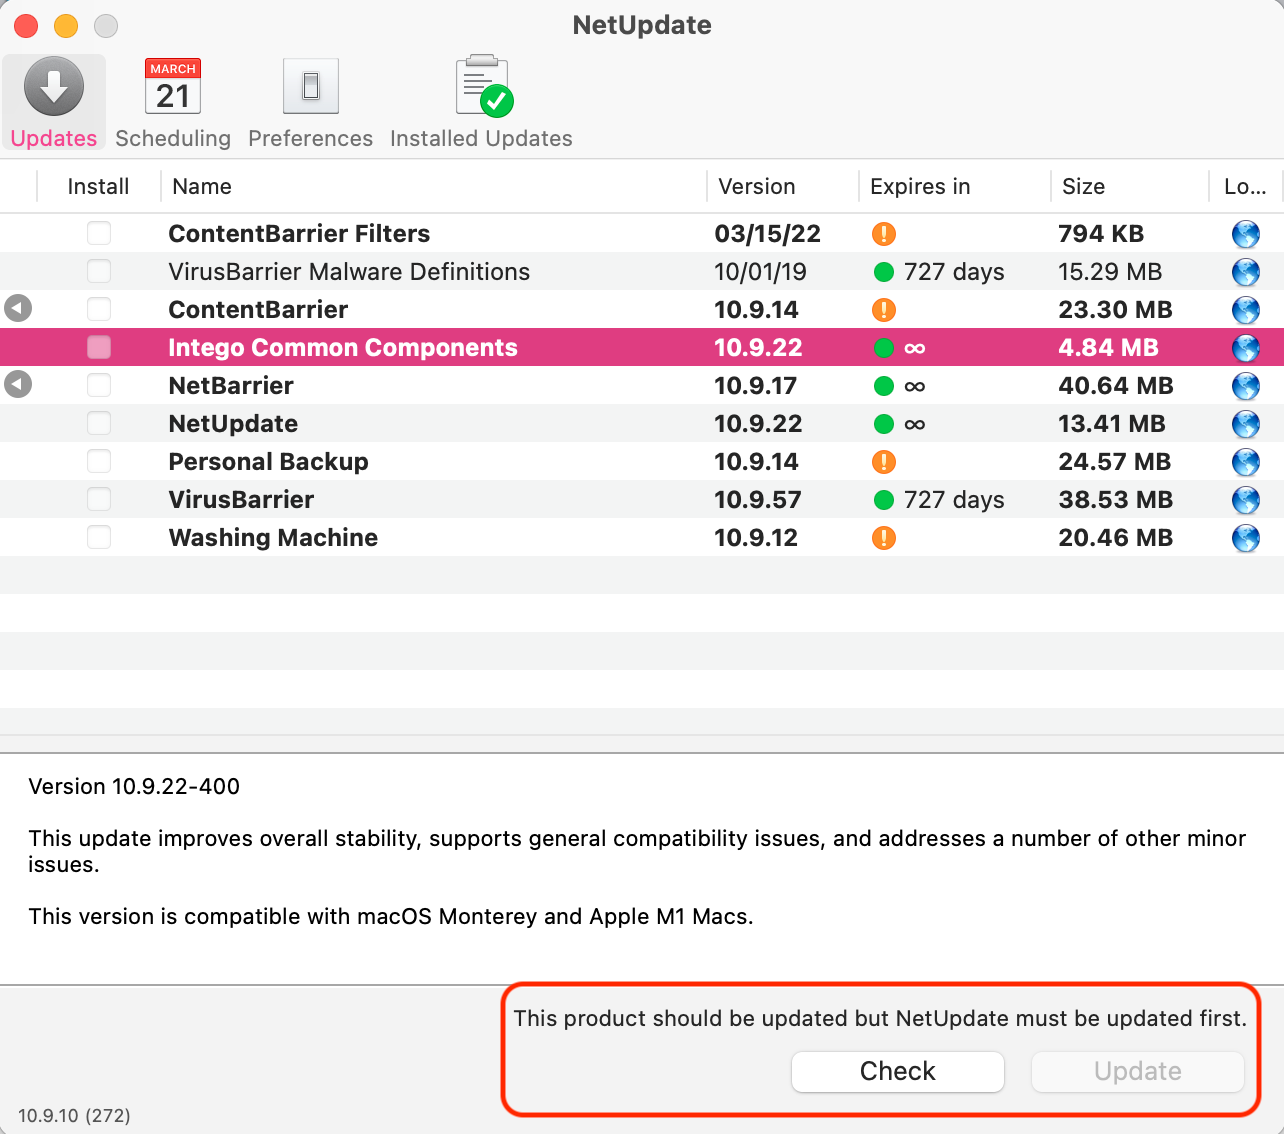
Task: Click globe icon for VirusBarrier Malware Definitions
Action: pyautogui.click(x=1246, y=272)
